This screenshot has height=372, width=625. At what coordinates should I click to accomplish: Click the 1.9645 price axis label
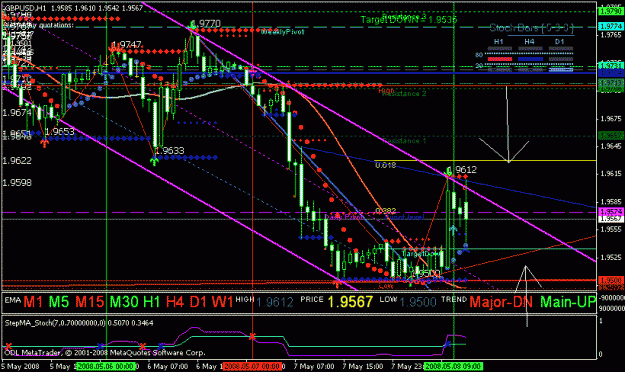[611, 146]
